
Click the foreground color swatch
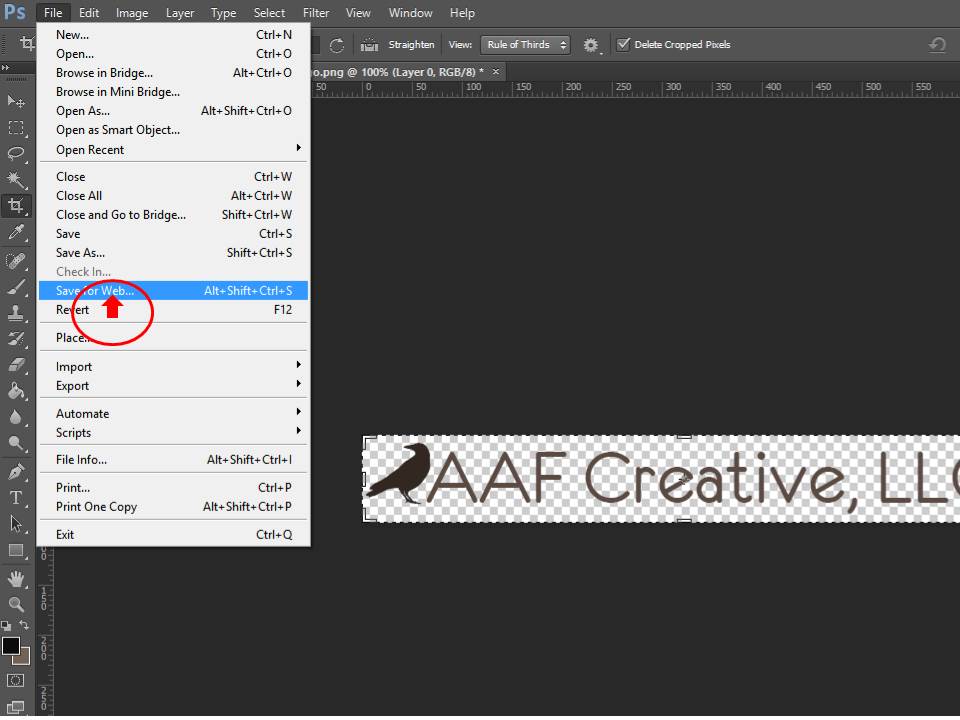(x=10, y=646)
